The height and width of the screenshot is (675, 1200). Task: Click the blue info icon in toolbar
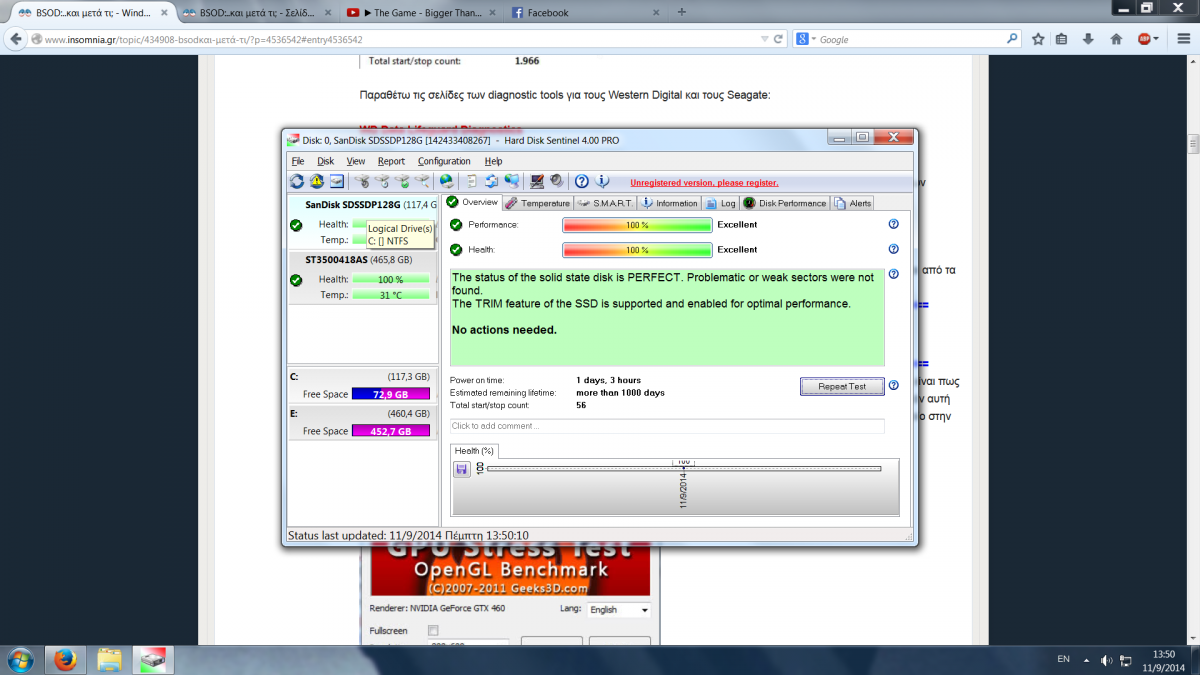click(602, 181)
